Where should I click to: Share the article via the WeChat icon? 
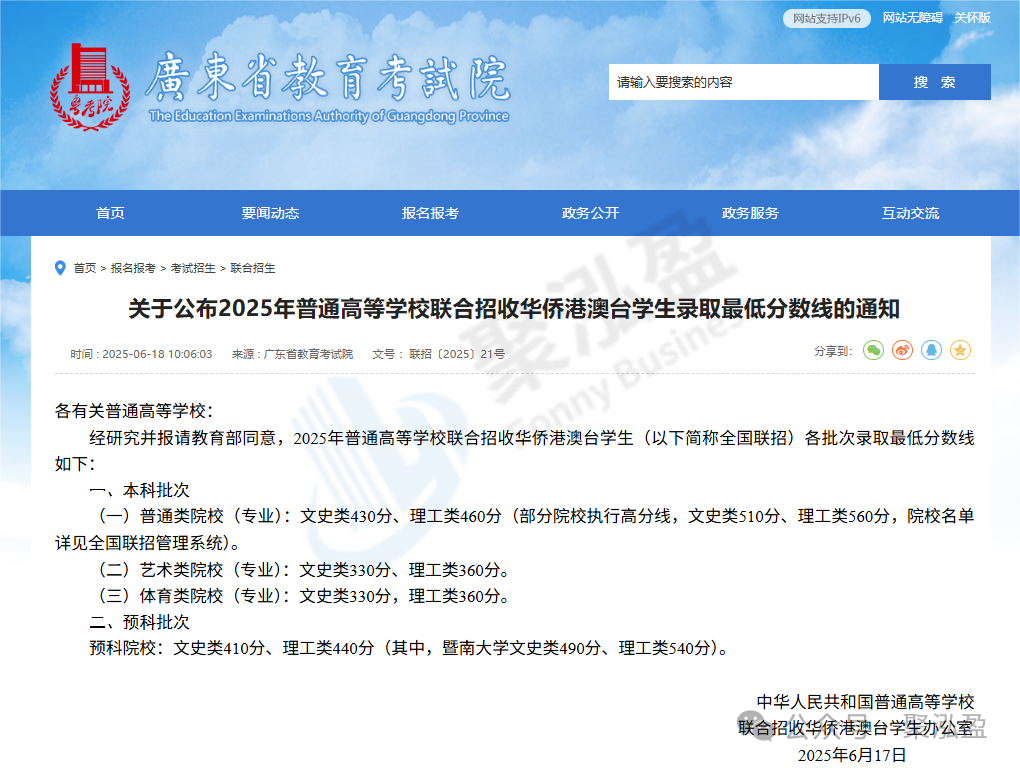coord(872,350)
